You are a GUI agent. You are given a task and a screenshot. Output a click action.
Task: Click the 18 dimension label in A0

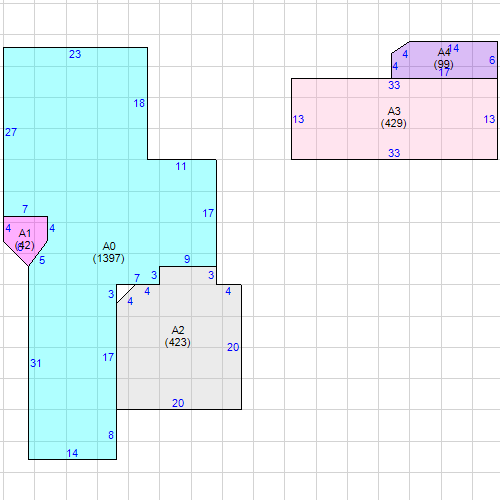tap(139, 103)
